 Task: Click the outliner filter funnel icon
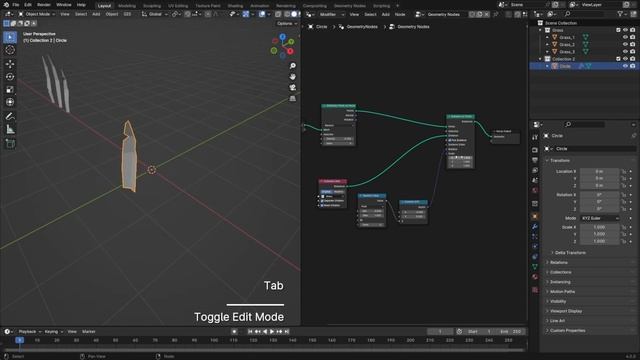(x=620, y=14)
